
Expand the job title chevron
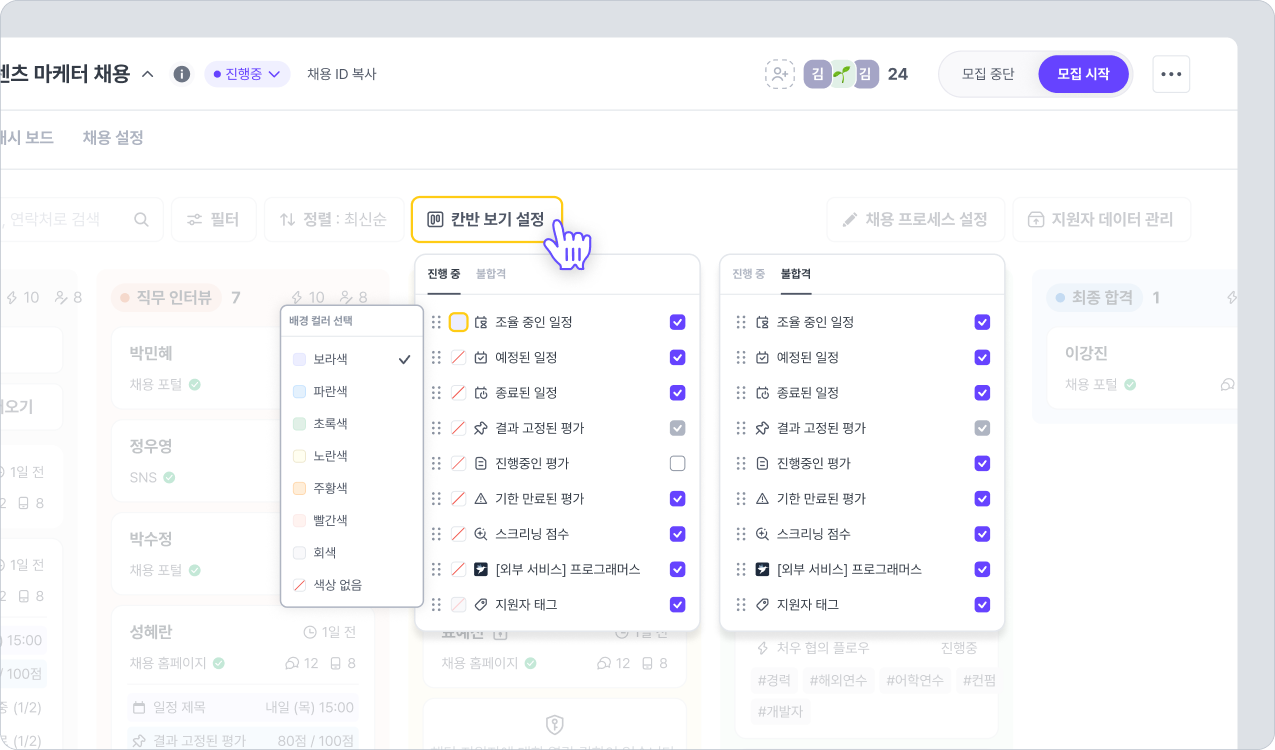click(147, 74)
